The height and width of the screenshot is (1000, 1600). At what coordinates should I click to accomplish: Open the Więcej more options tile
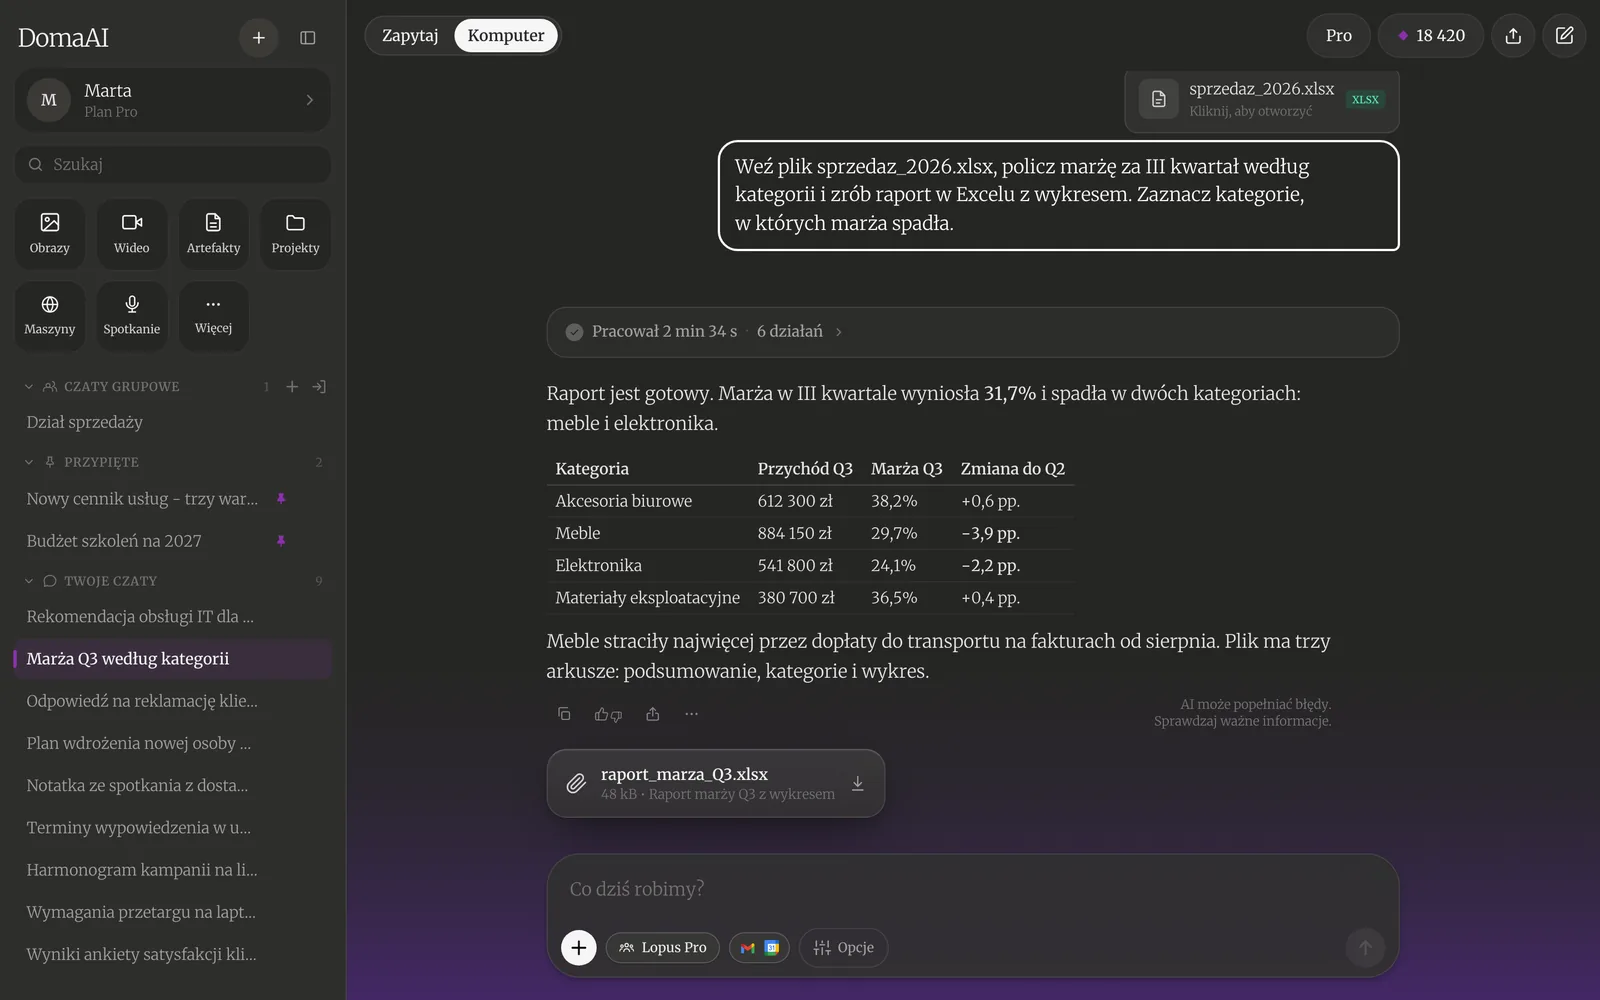[214, 315]
